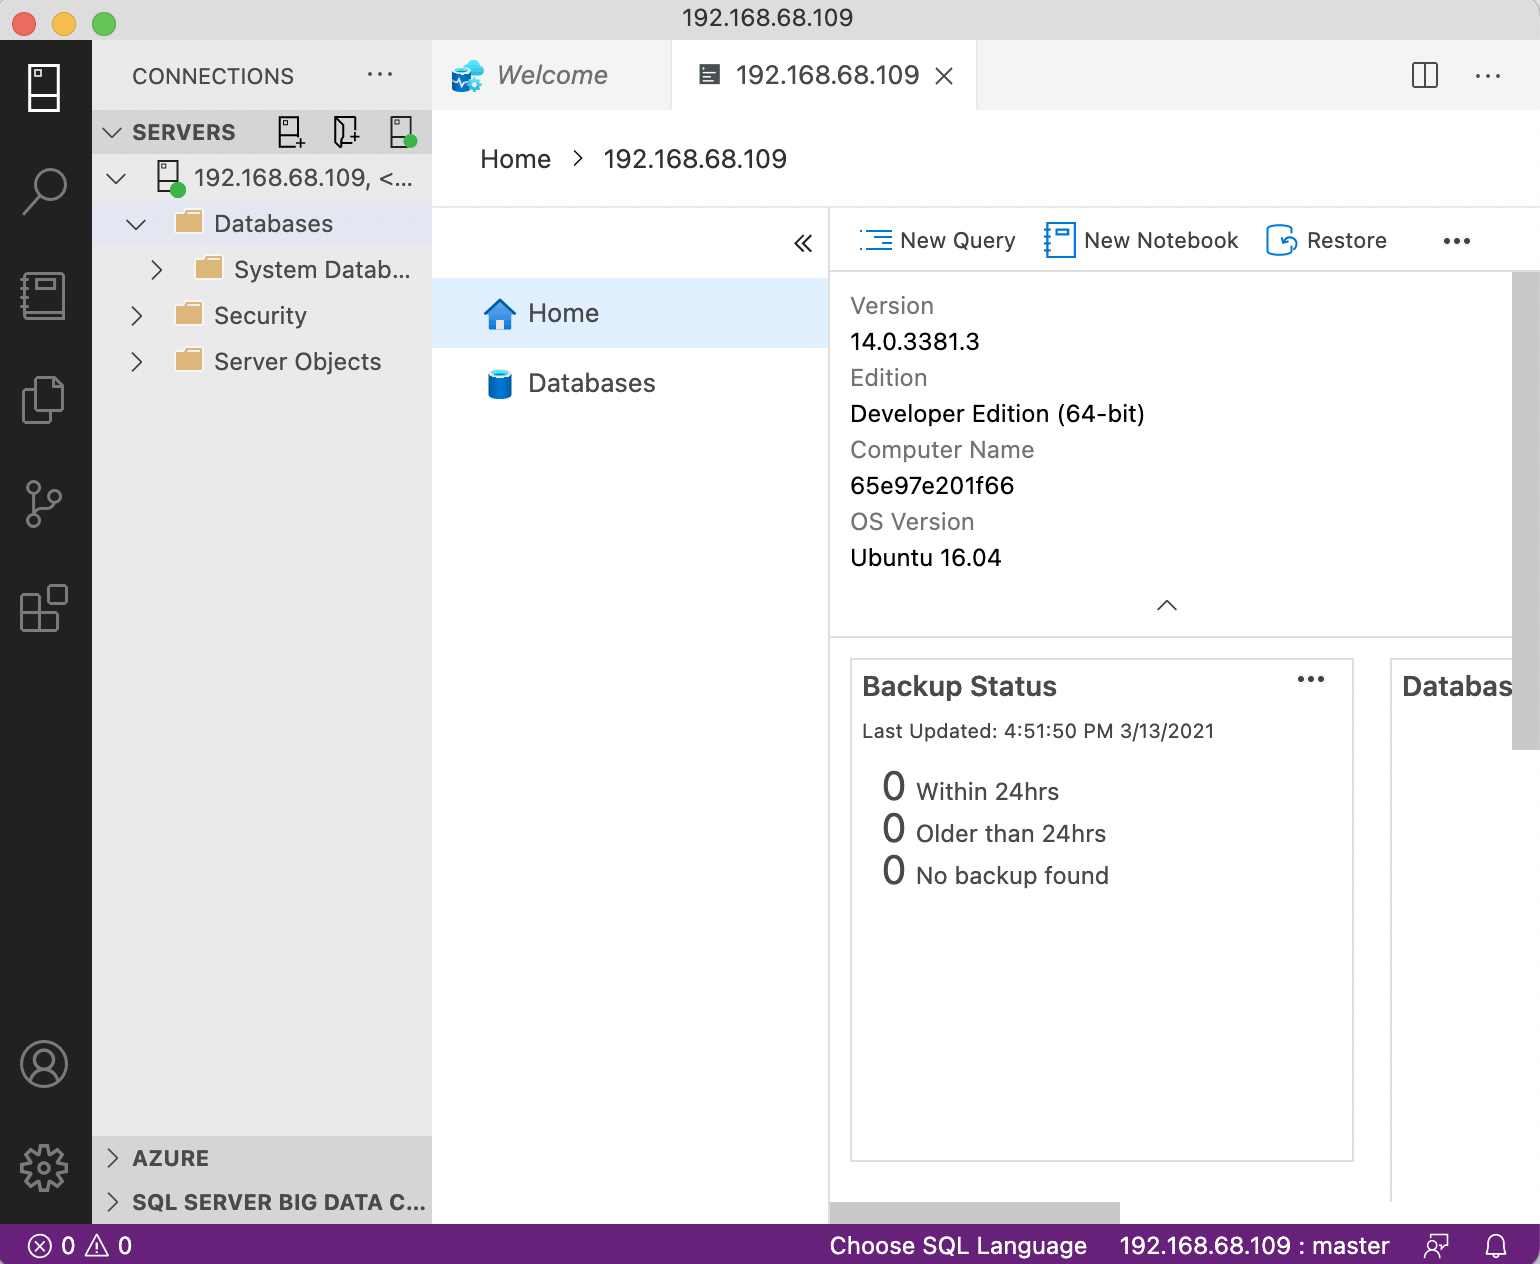Split the editor to the right
Viewport: 1540px width, 1264px height.
click(x=1425, y=75)
